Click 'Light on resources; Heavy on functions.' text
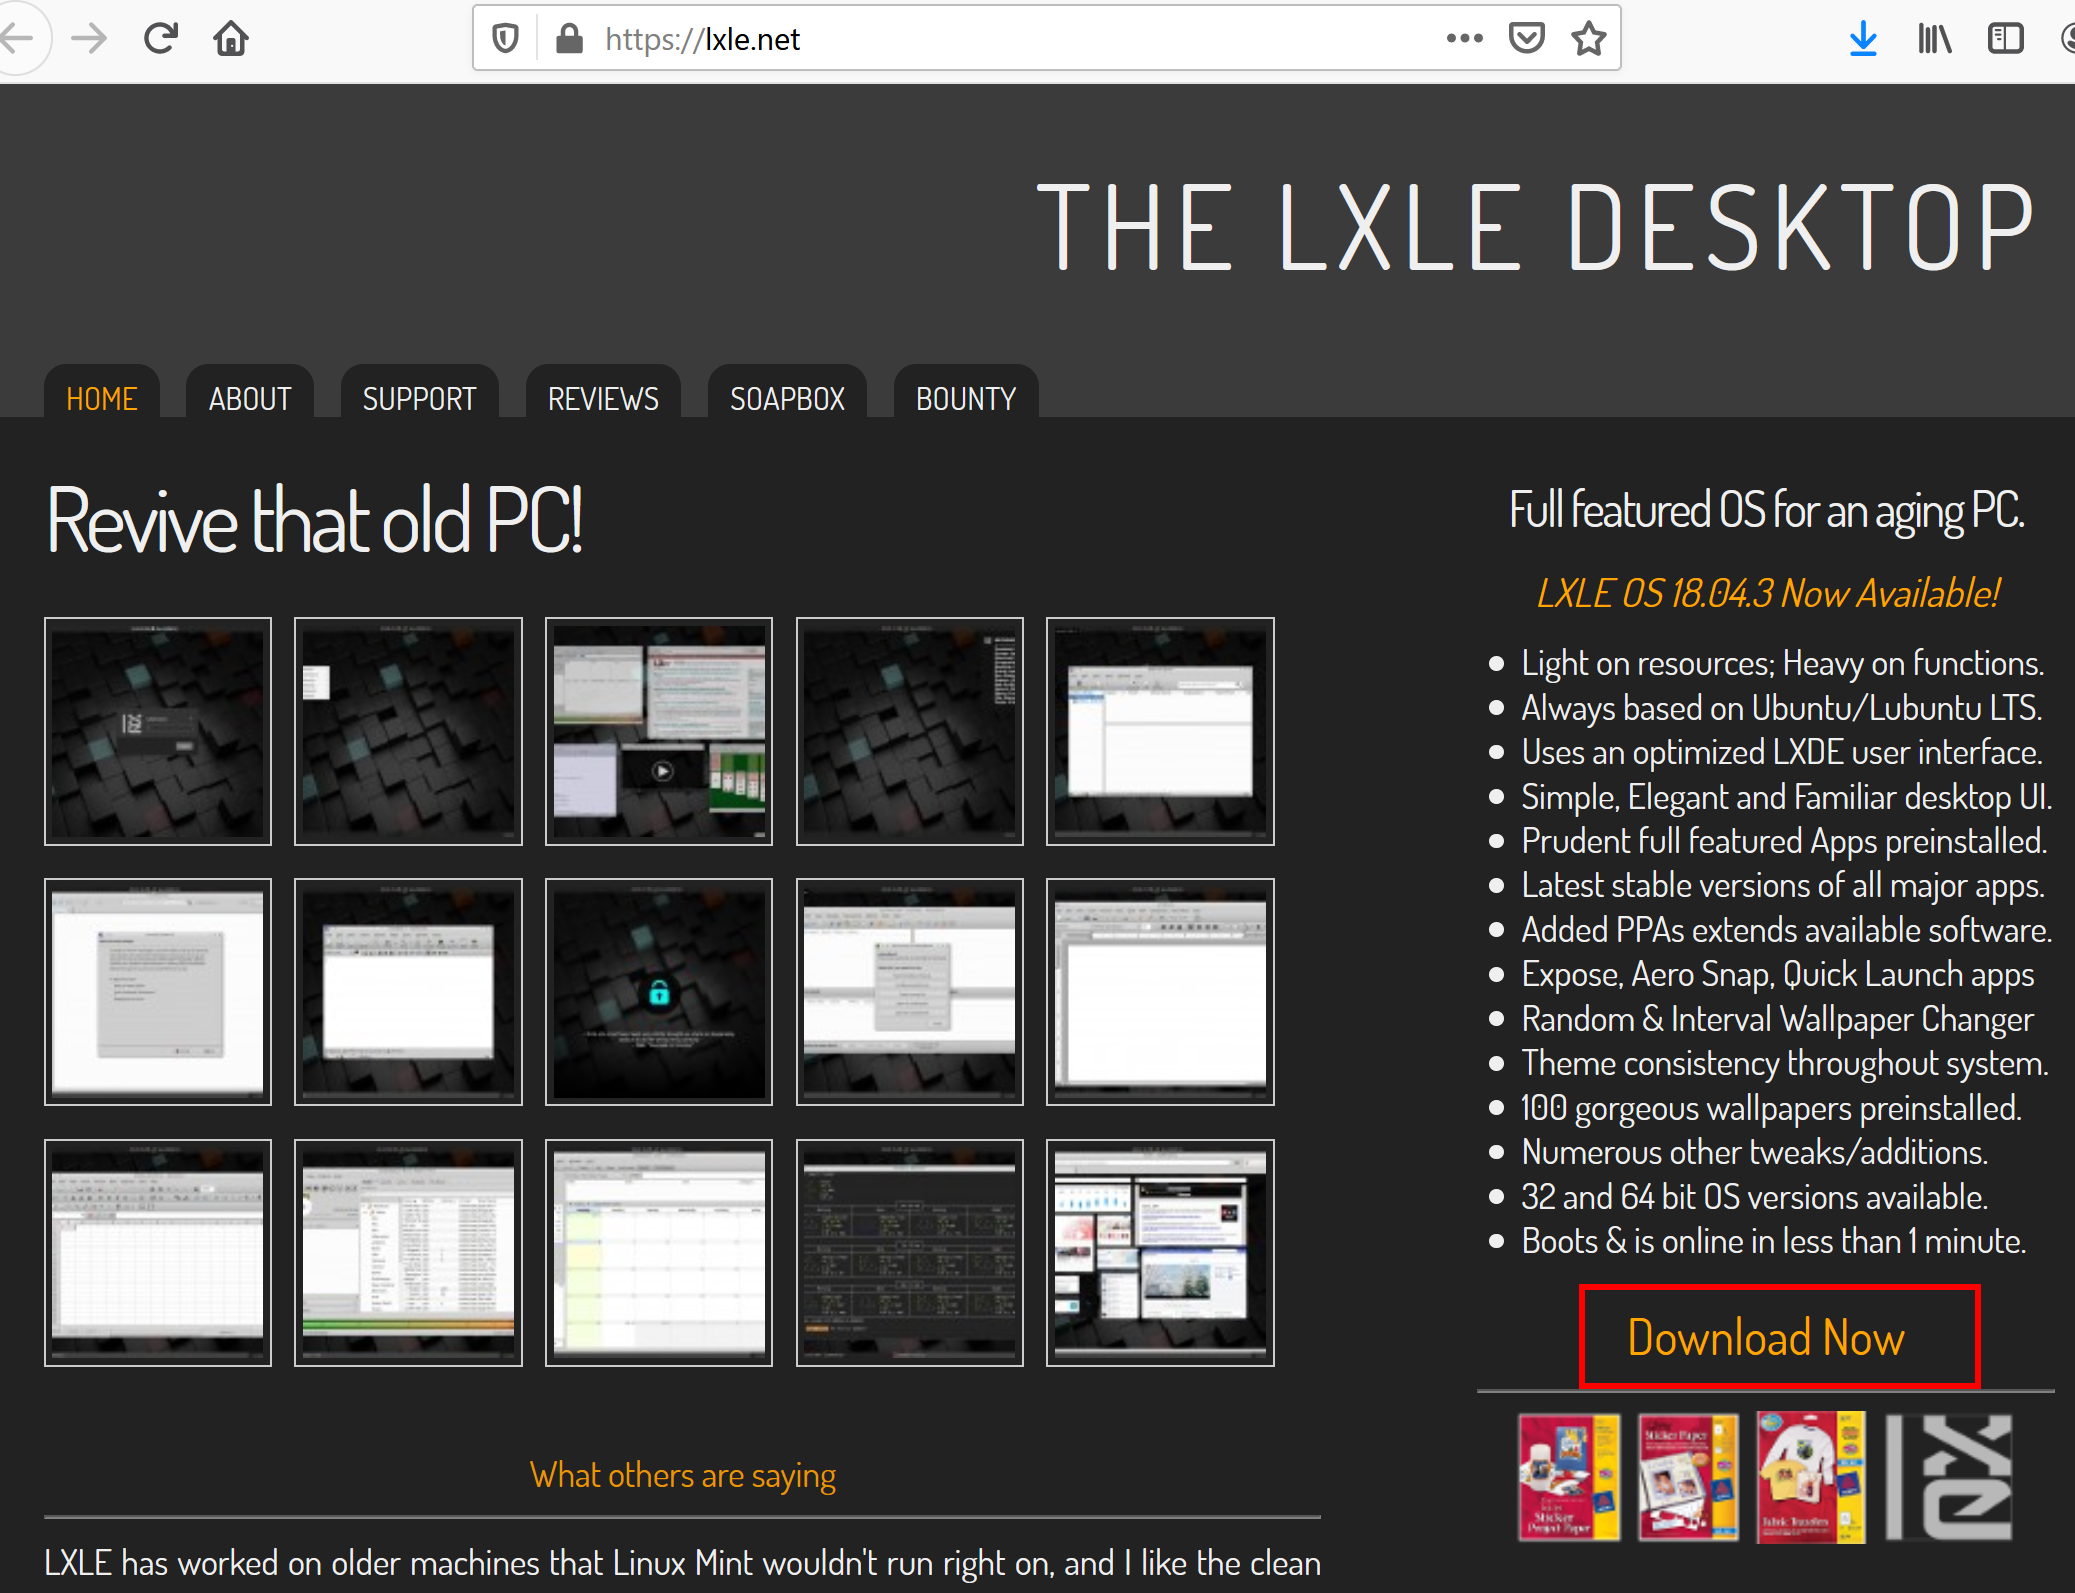The height and width of the screenshot is (1593, 2075). 1782,663
